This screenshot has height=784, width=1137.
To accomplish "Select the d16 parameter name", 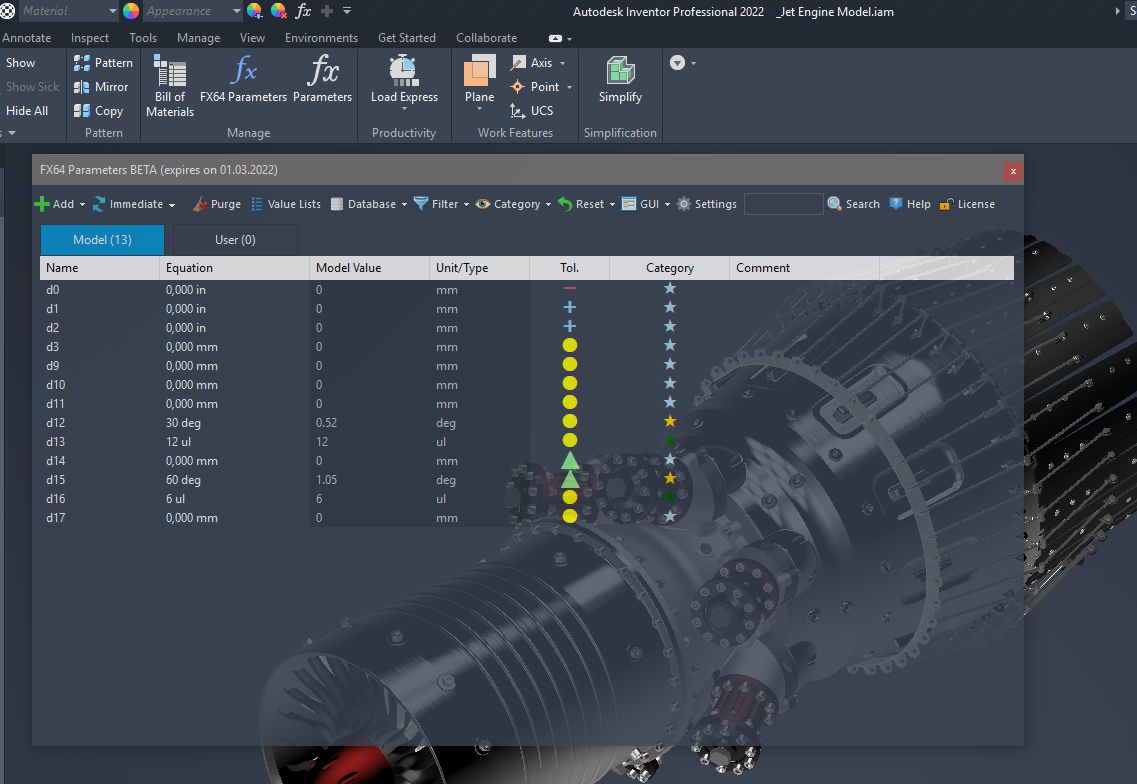I will (x=56, y=498).
